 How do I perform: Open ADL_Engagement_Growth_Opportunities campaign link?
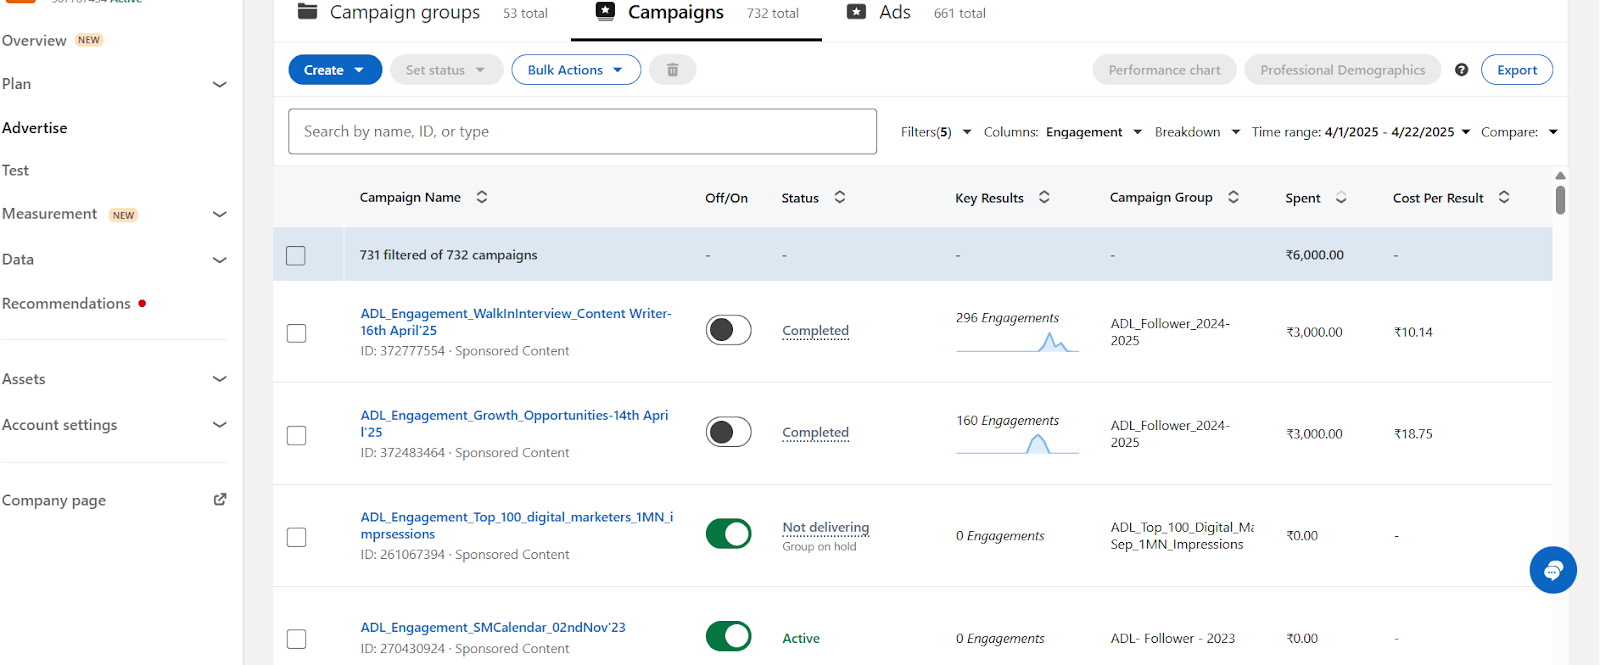pyautogui.click(x=515, y=424)
